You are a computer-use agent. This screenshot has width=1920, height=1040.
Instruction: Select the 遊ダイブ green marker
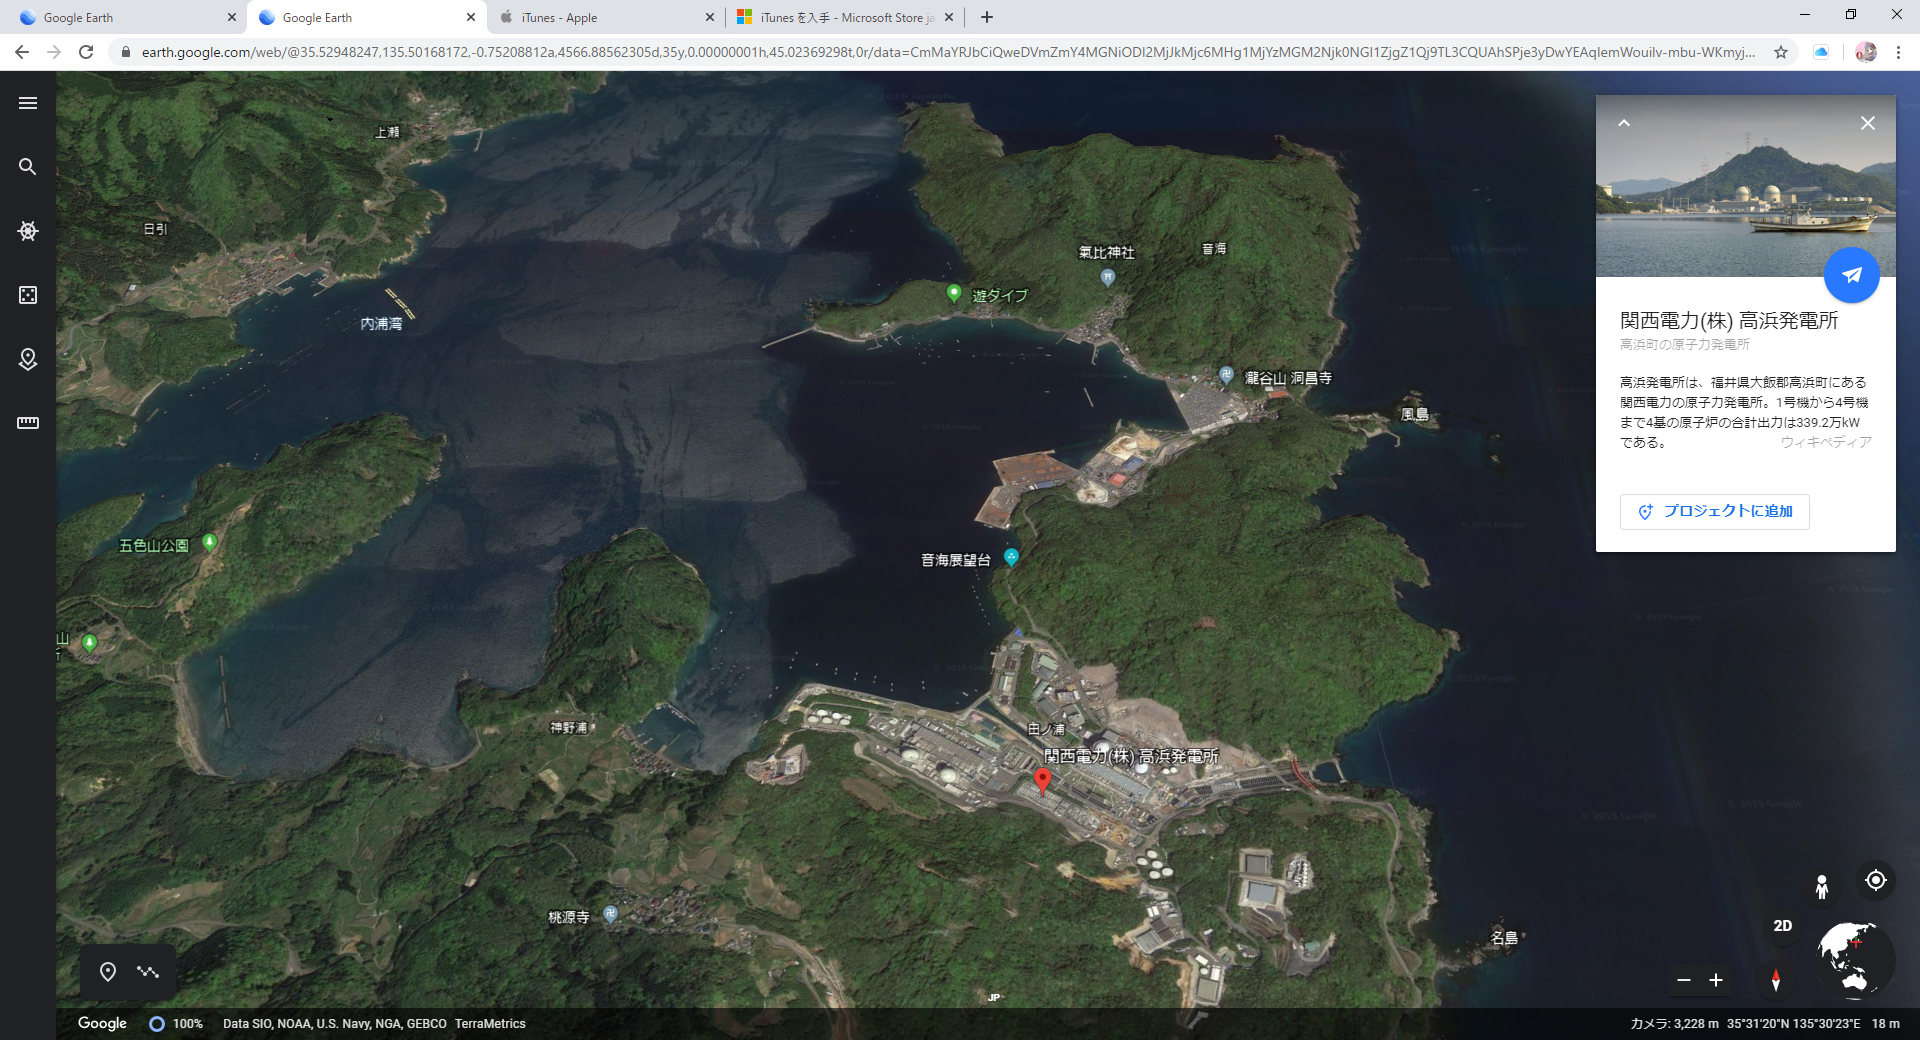(x=954, y=293)
